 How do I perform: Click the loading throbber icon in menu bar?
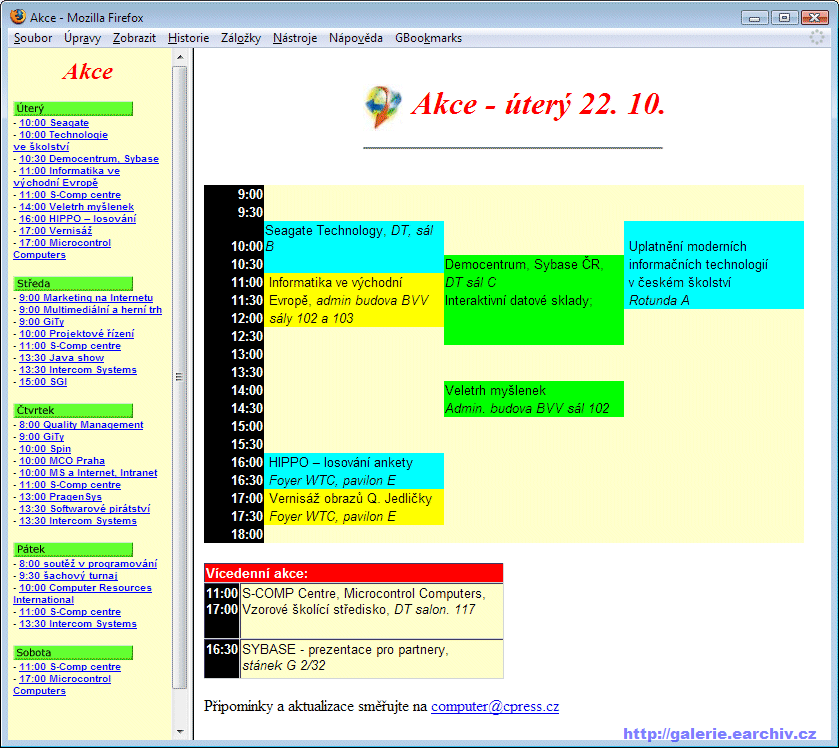817,37
